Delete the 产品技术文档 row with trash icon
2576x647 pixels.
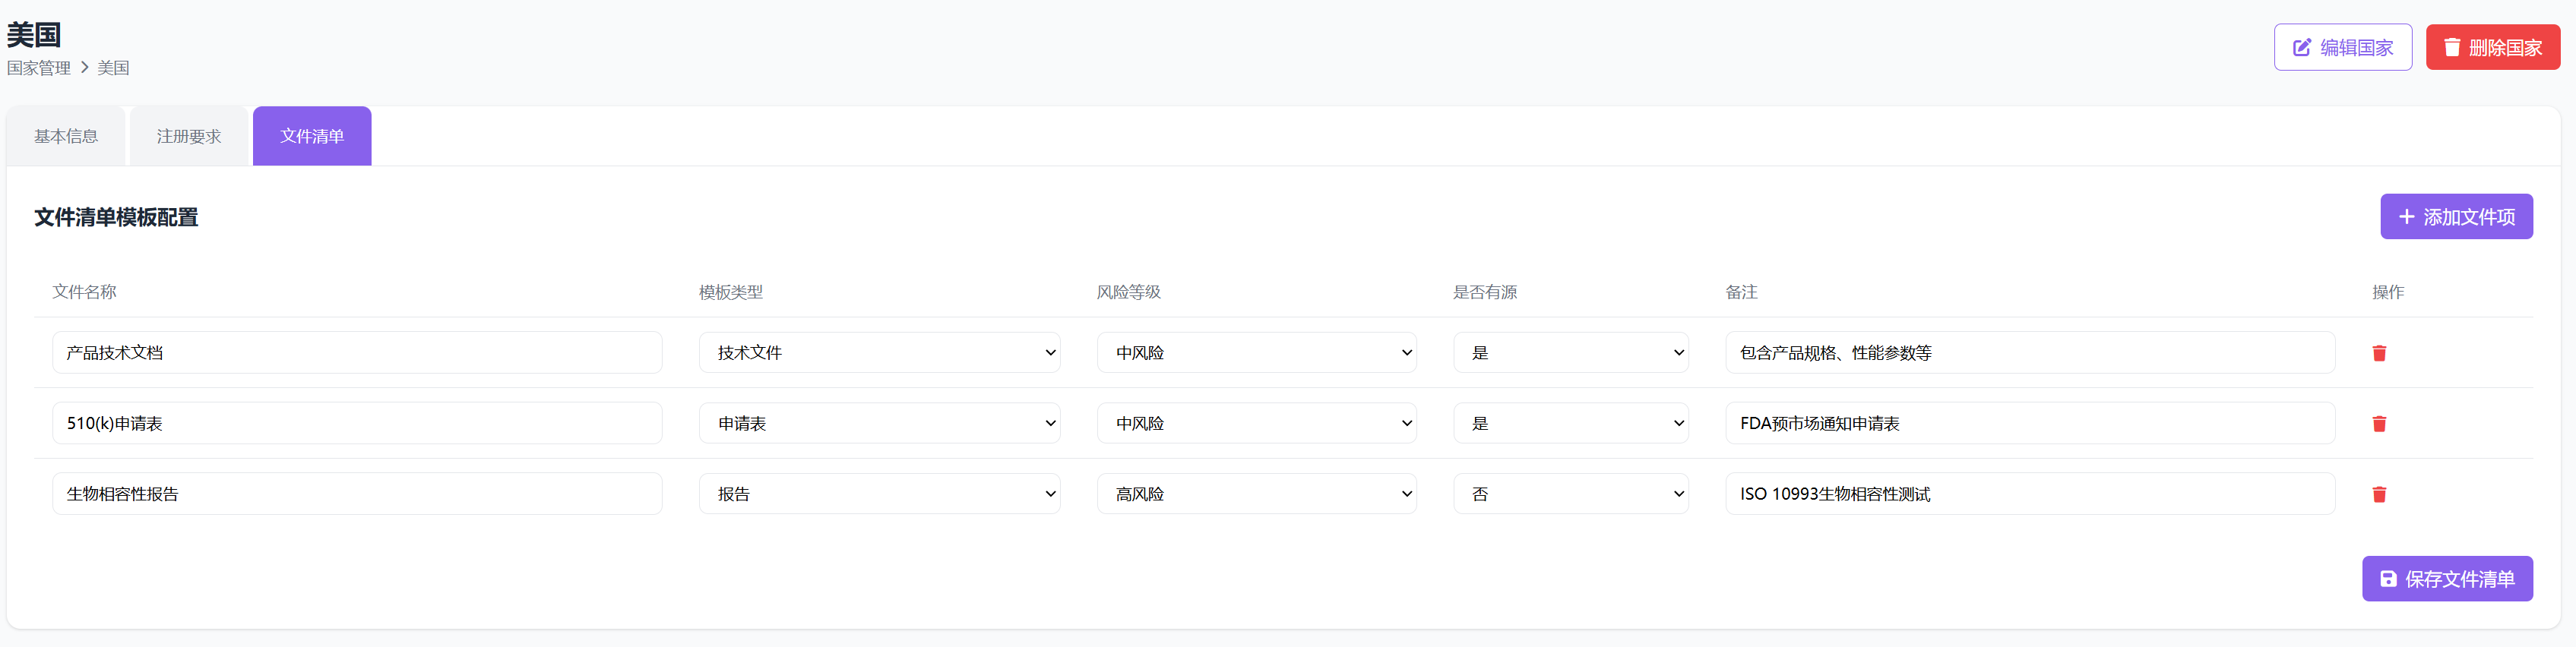tap(2379, 353)
